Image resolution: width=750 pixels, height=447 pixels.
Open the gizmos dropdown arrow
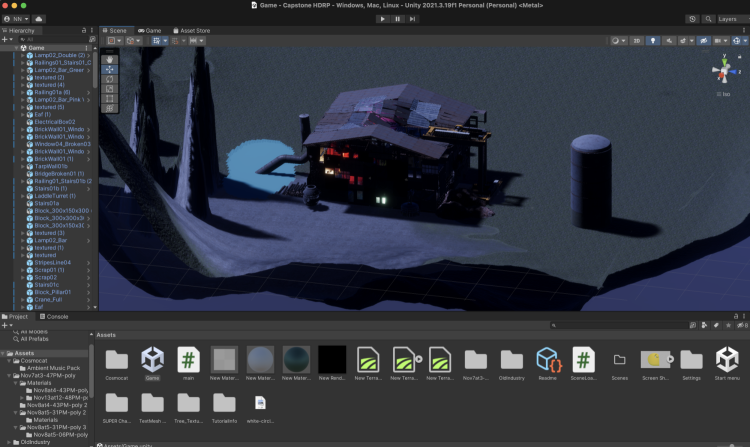(745, 41)
